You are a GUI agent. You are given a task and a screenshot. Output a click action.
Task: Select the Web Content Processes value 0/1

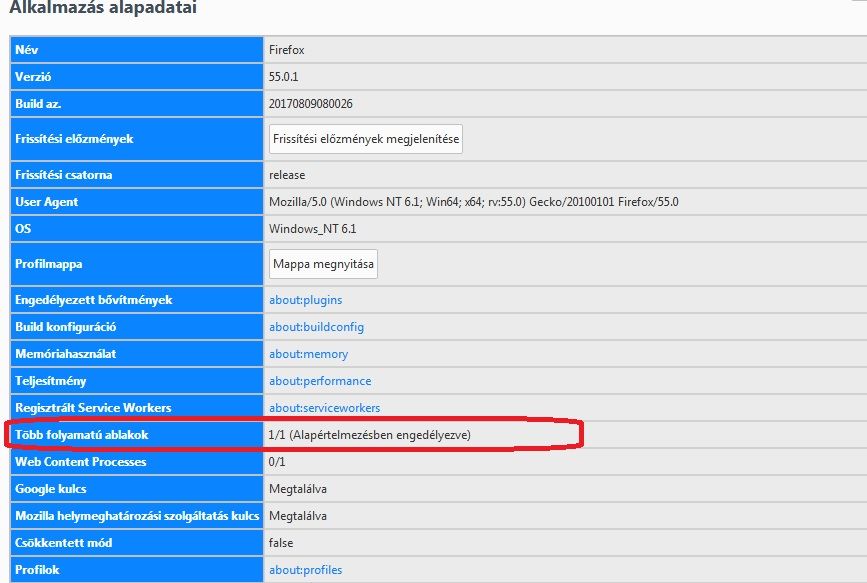coord(277,462)
